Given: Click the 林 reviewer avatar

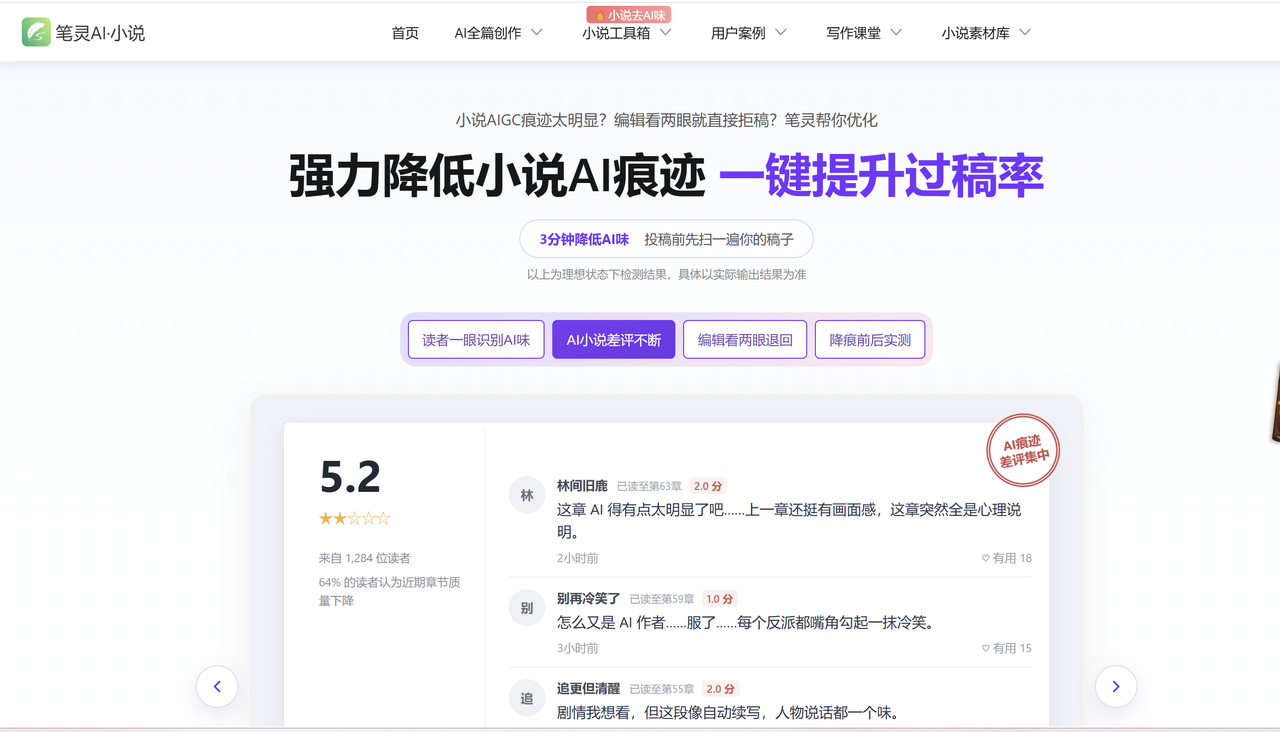Looking at the screenshot, I should coord(527,495).
